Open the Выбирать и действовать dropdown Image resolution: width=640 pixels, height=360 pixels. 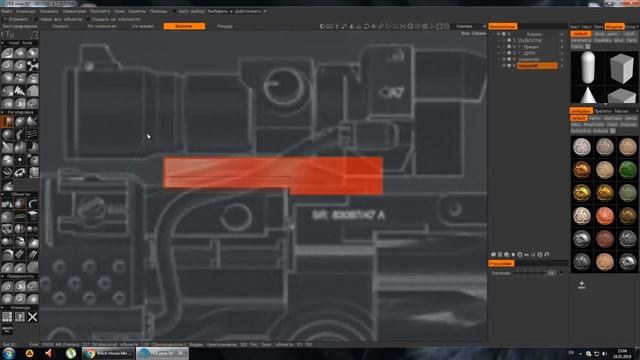coord(237,11)
